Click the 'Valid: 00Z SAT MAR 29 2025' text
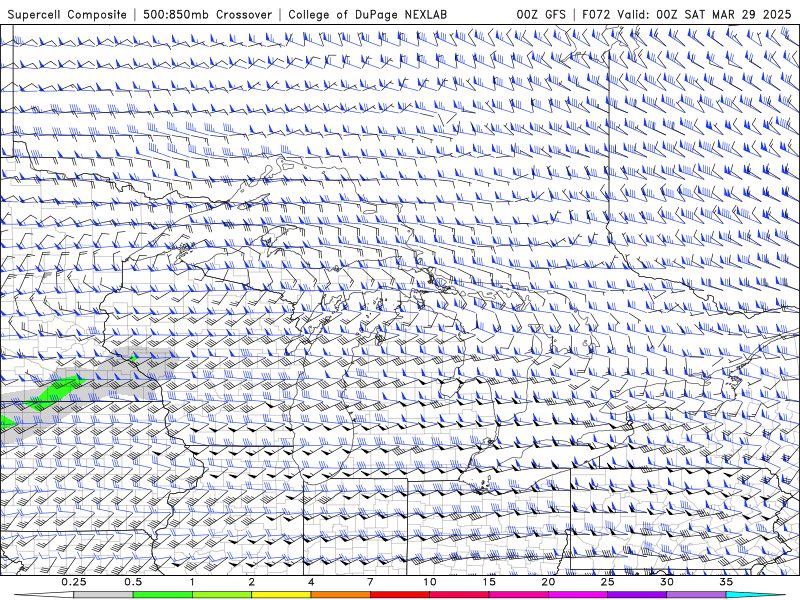The image size is (800, 600). [x=704, y=14]
